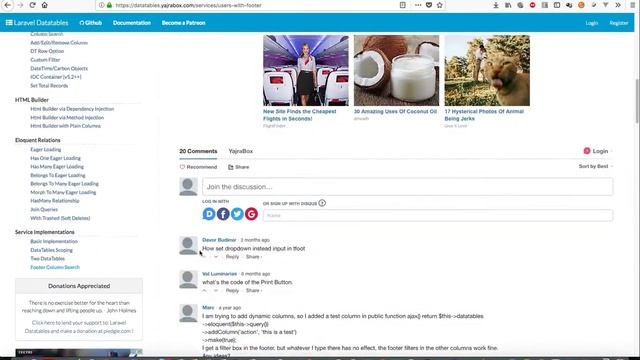Click the orange round extension icon
Image resolution: width=640 pixels, height=360 pixels.
pyautogui.click(x=581, y=5)
